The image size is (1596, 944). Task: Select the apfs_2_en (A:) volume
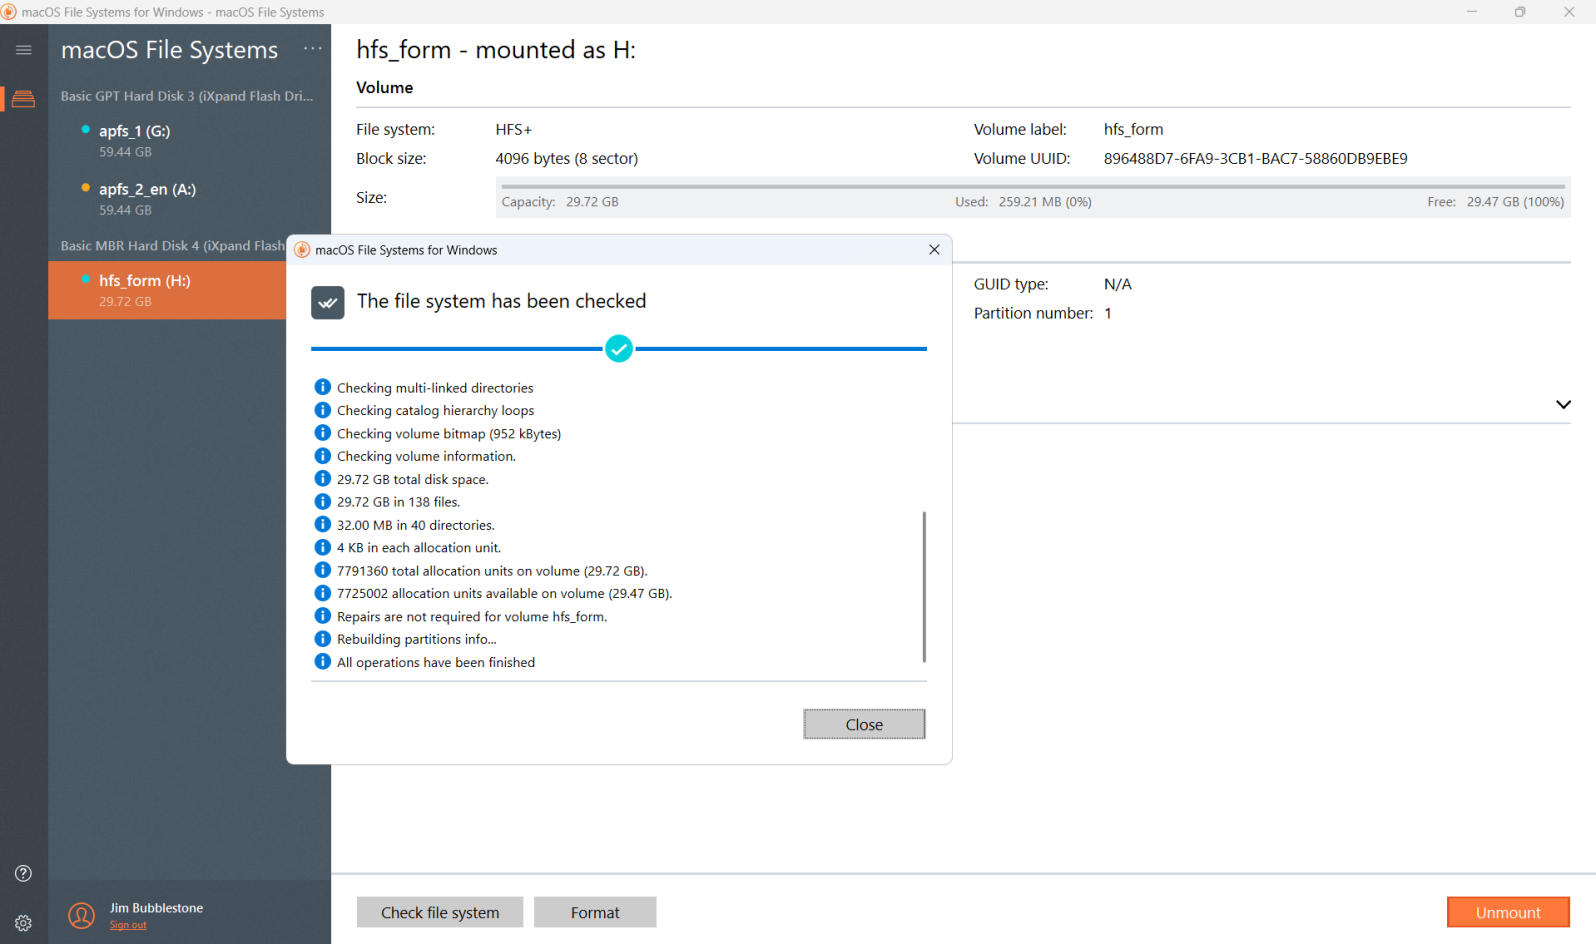[x=189, y=199]
